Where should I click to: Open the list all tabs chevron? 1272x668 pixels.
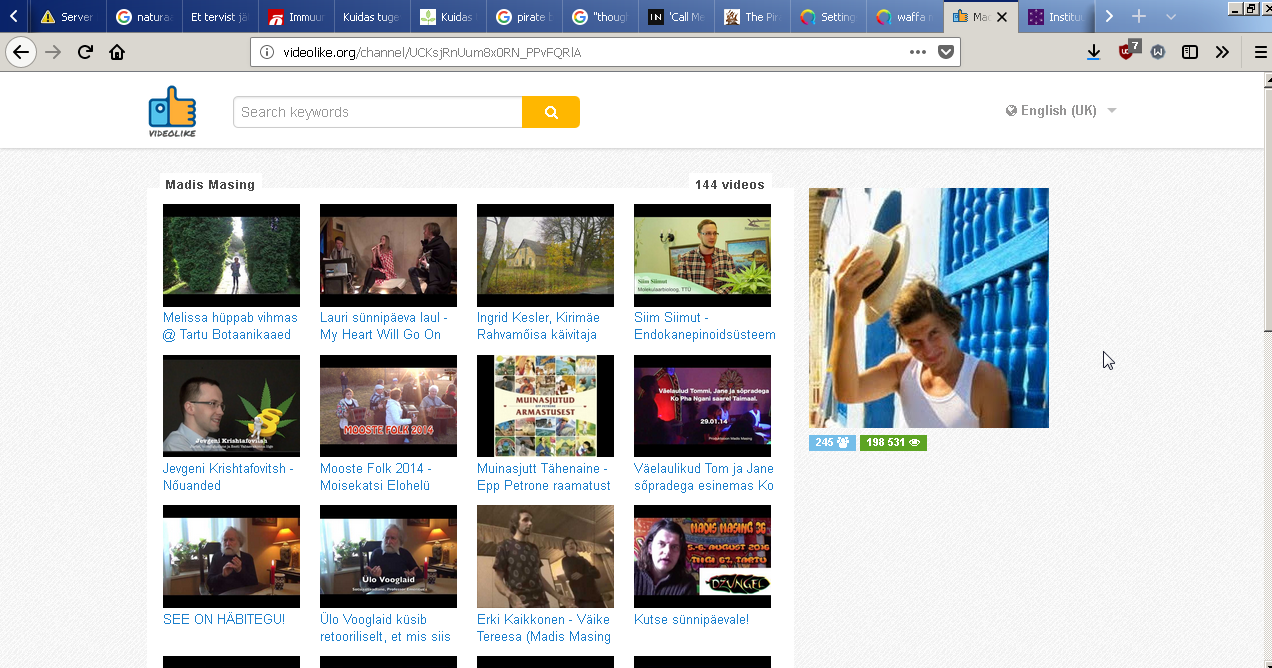tap(1171, 17)
